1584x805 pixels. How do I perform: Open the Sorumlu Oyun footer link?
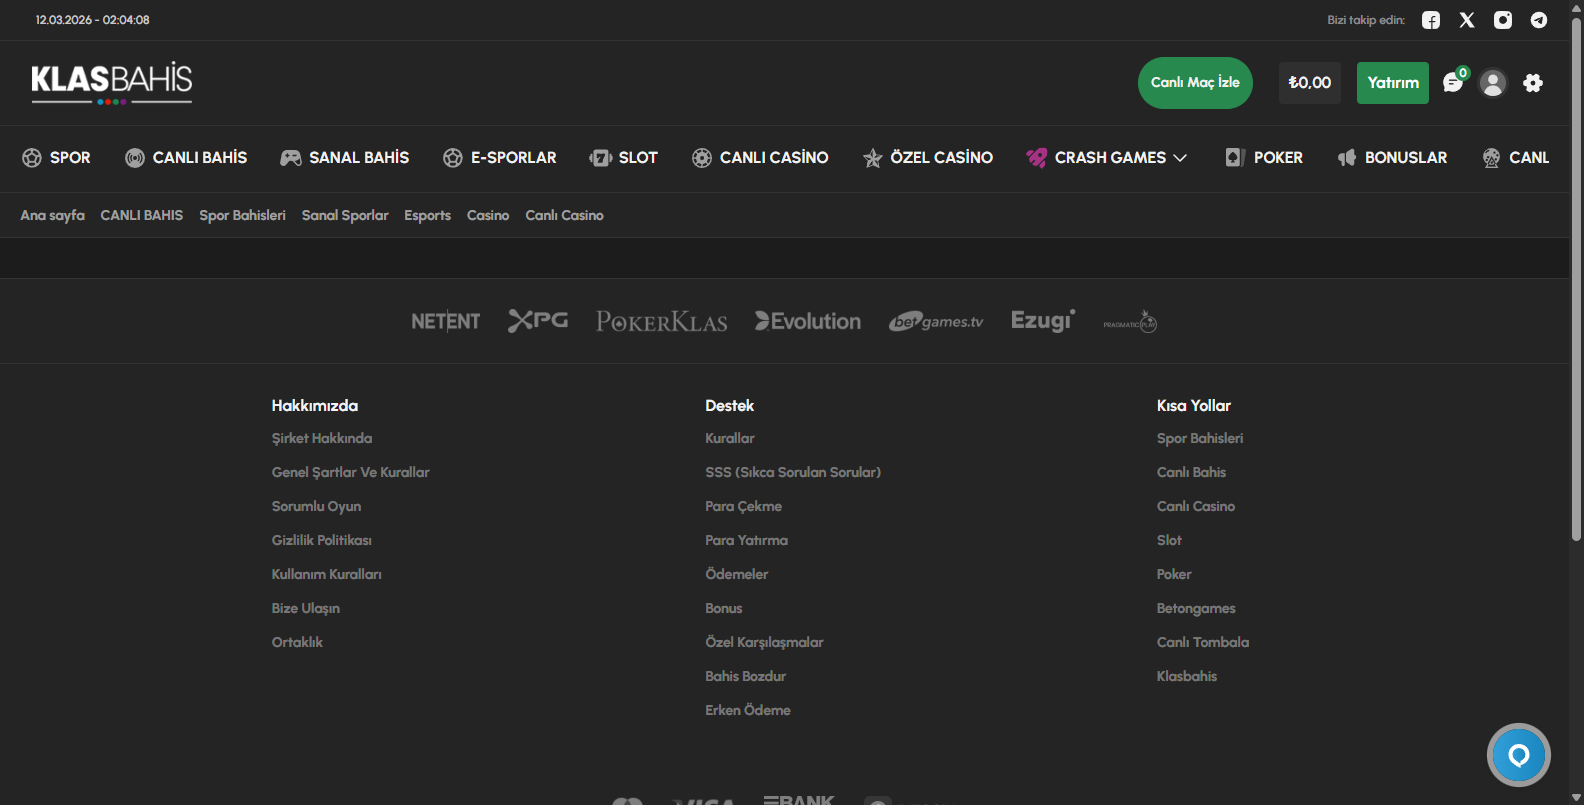pyautogui.click(x=316, y=506)
